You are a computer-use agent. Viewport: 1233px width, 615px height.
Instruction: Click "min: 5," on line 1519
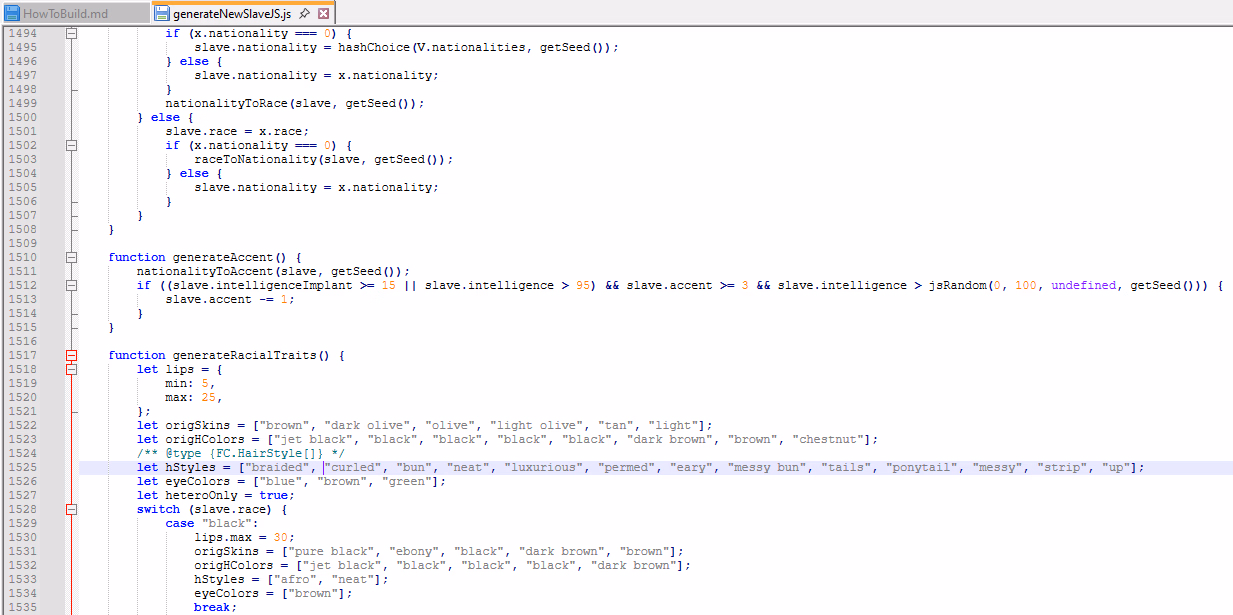tap(191, 383)
